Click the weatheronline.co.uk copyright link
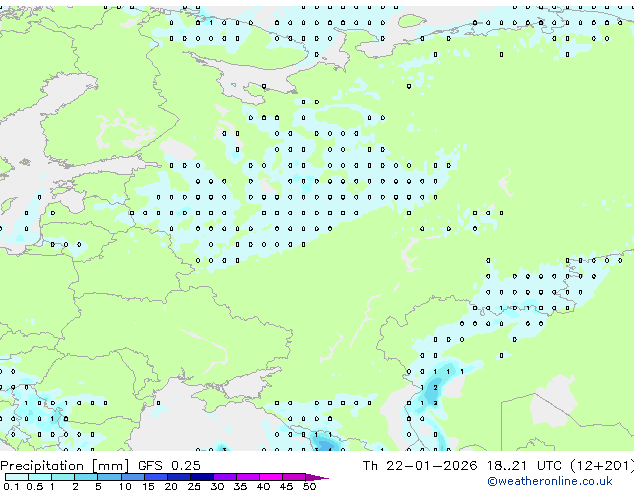Viewport: 634px width, 490px height. click(x=550, y=481)
